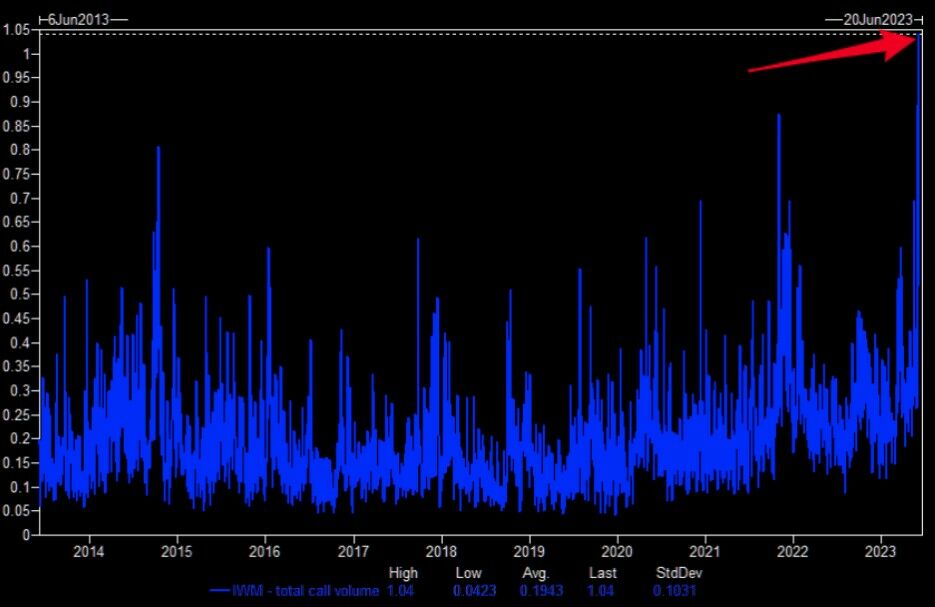
Task: Select the 0.95 y-axis label
Action: [17, 78]
